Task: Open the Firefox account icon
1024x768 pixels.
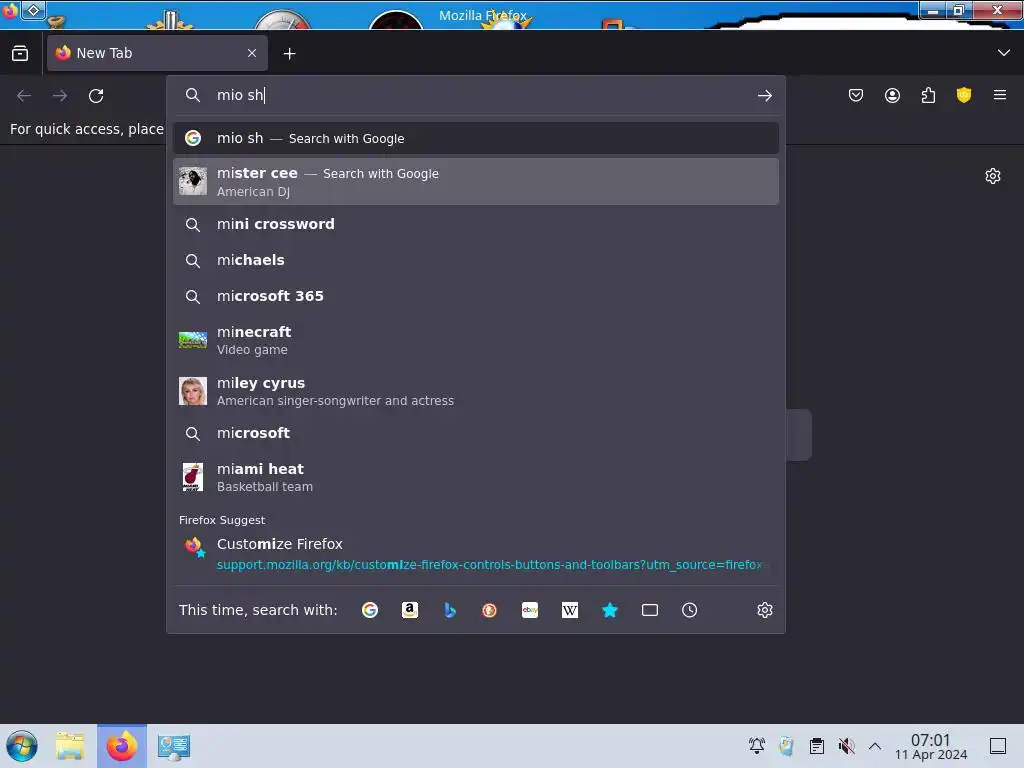Action: point(892,96)
